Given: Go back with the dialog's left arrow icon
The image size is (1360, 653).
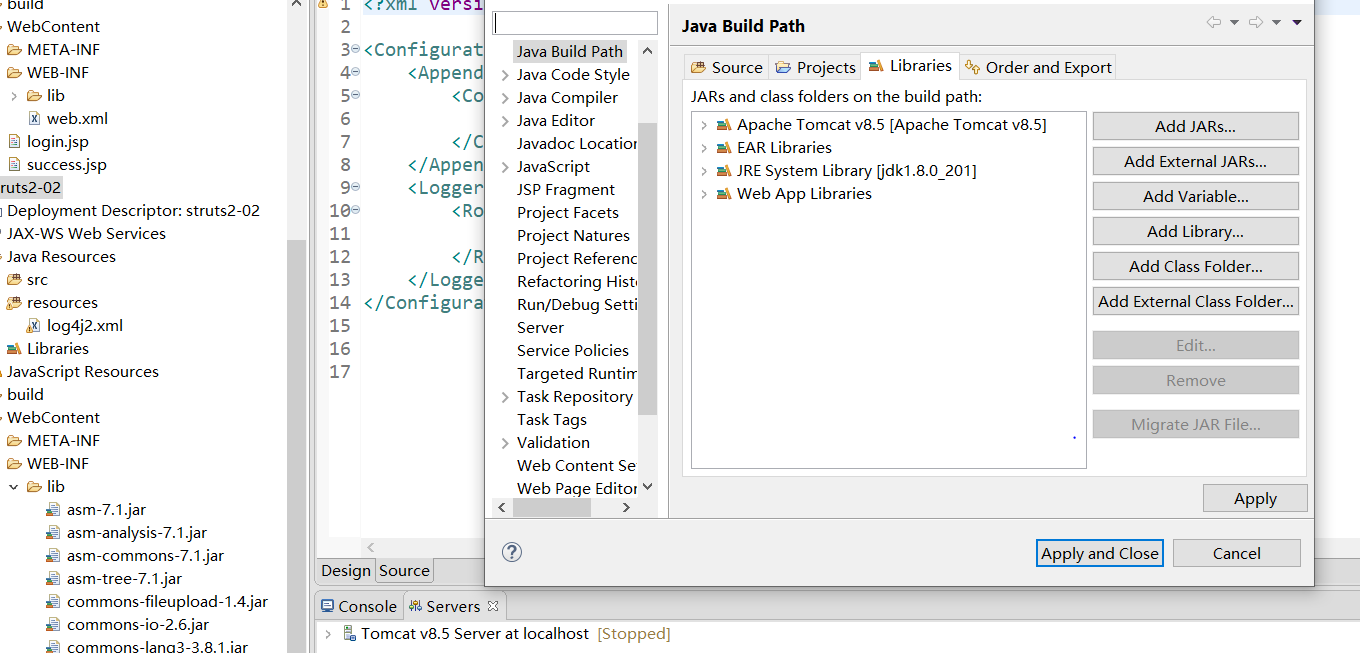Looking at the screenshot, I should click(1214, 22).
